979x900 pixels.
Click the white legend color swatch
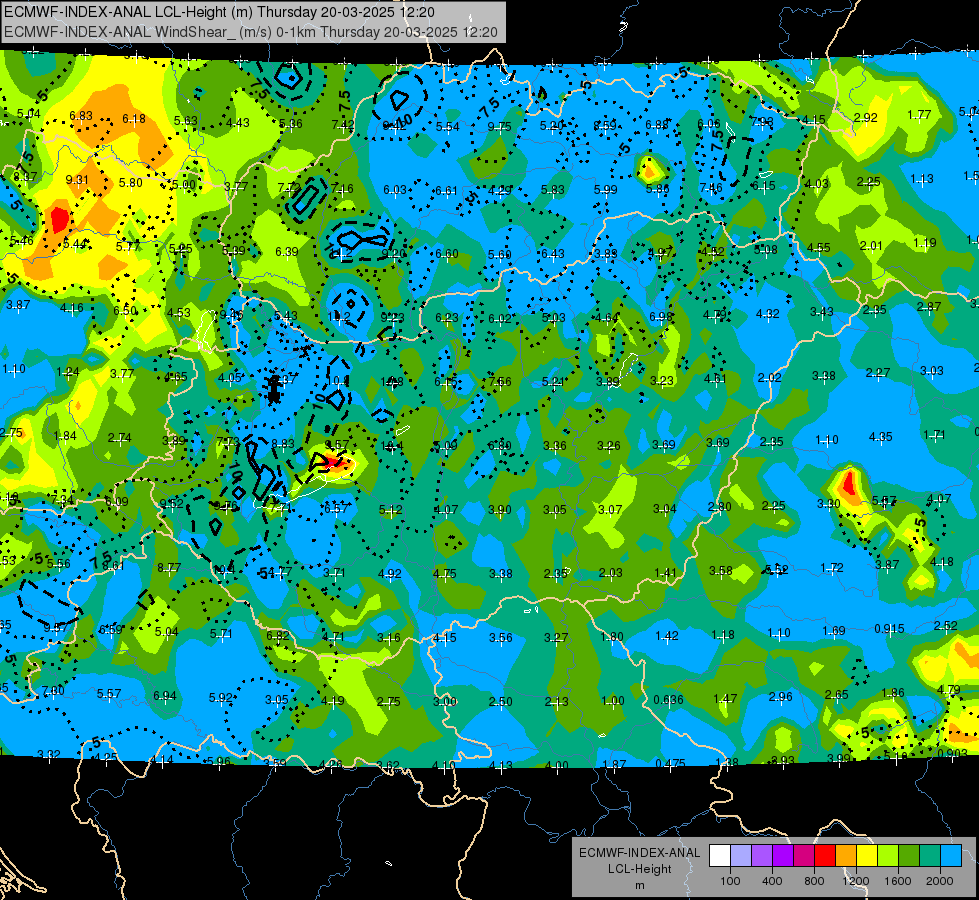point(720,856)
